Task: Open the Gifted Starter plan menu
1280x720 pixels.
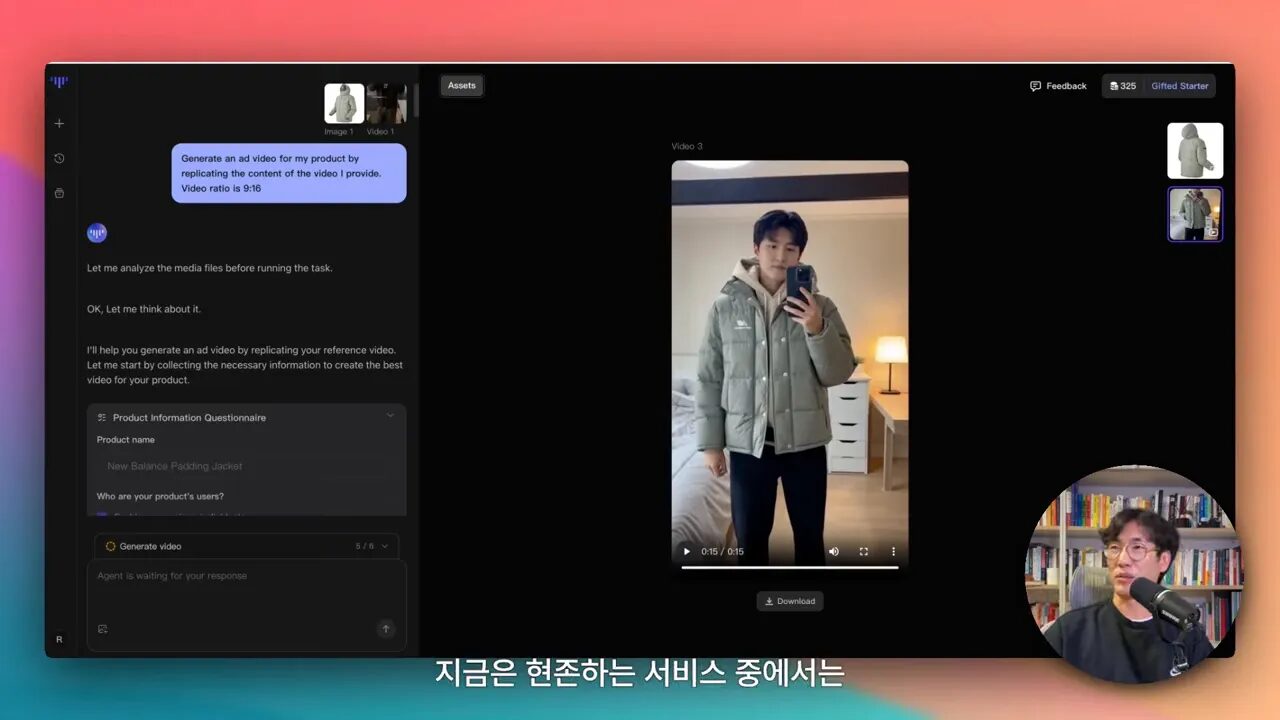Action: [1179, 86]
